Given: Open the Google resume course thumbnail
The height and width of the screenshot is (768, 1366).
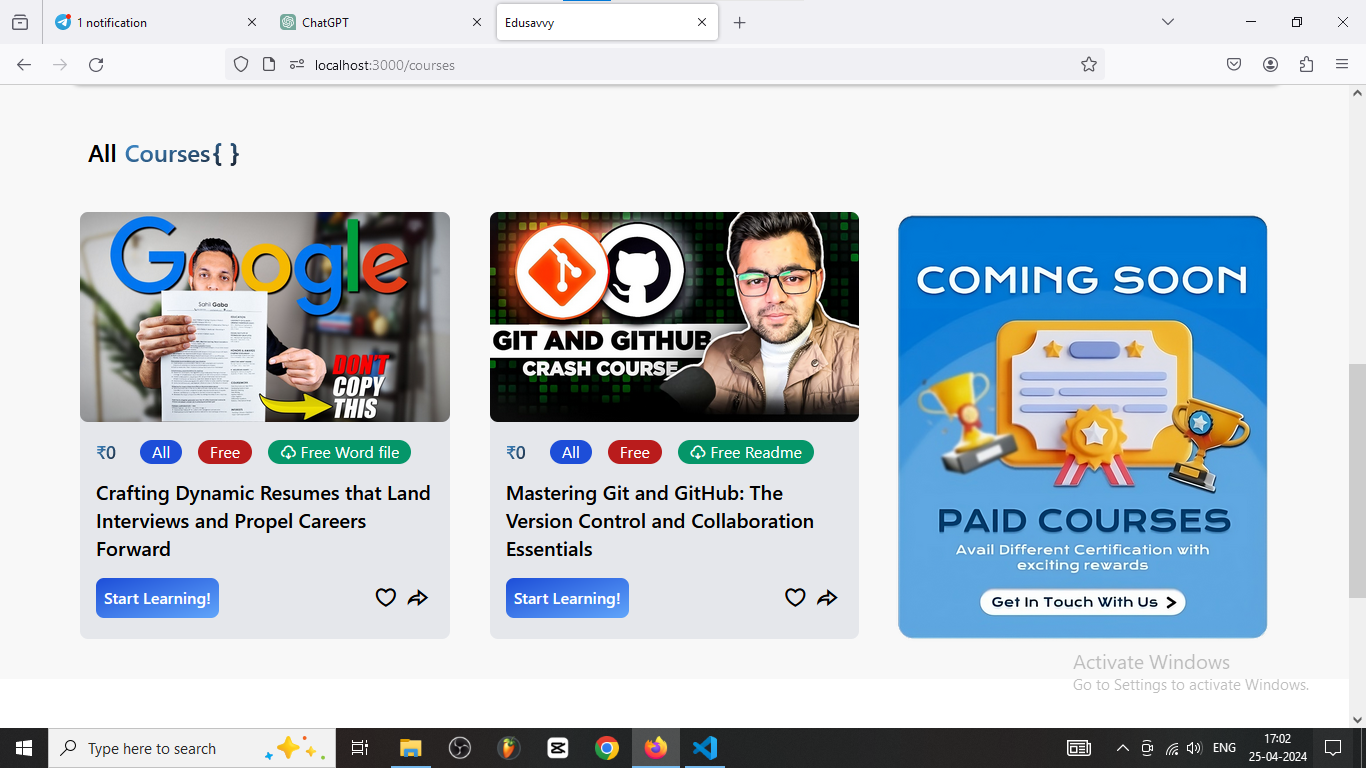Looking at the screenshot, I should tap(265, 317).
